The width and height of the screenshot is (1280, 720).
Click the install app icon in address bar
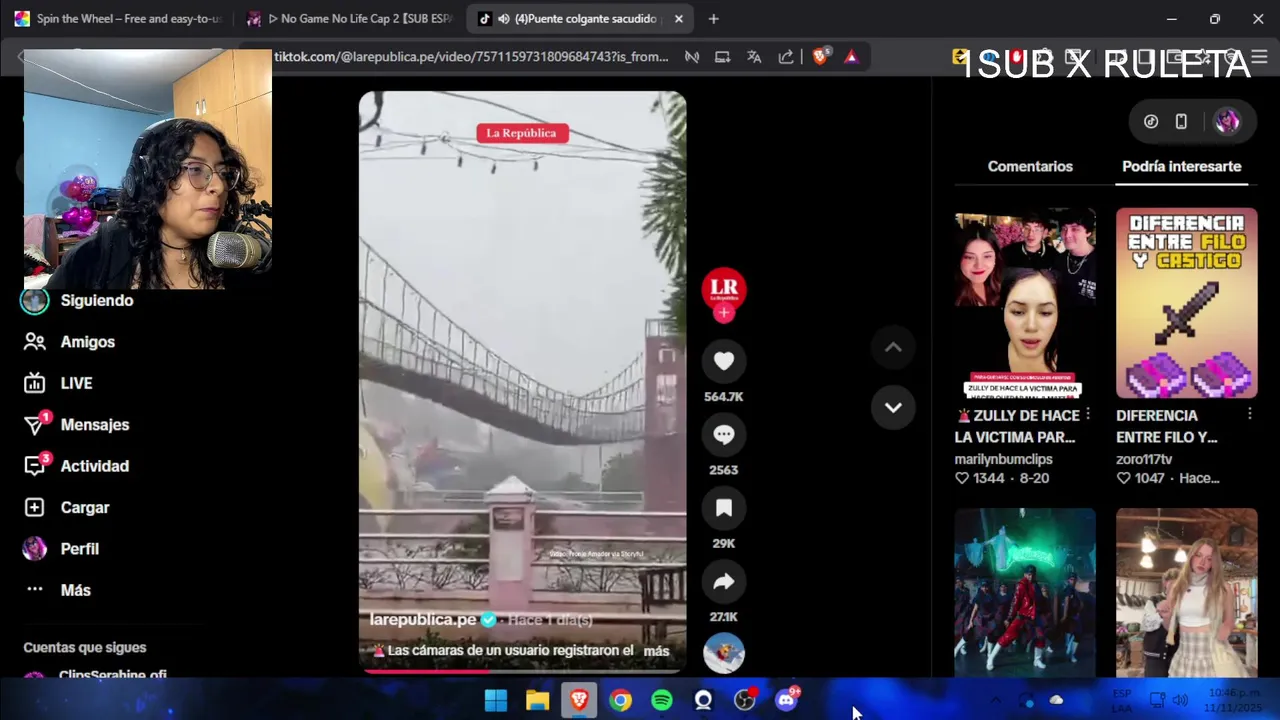click(722, 57)
